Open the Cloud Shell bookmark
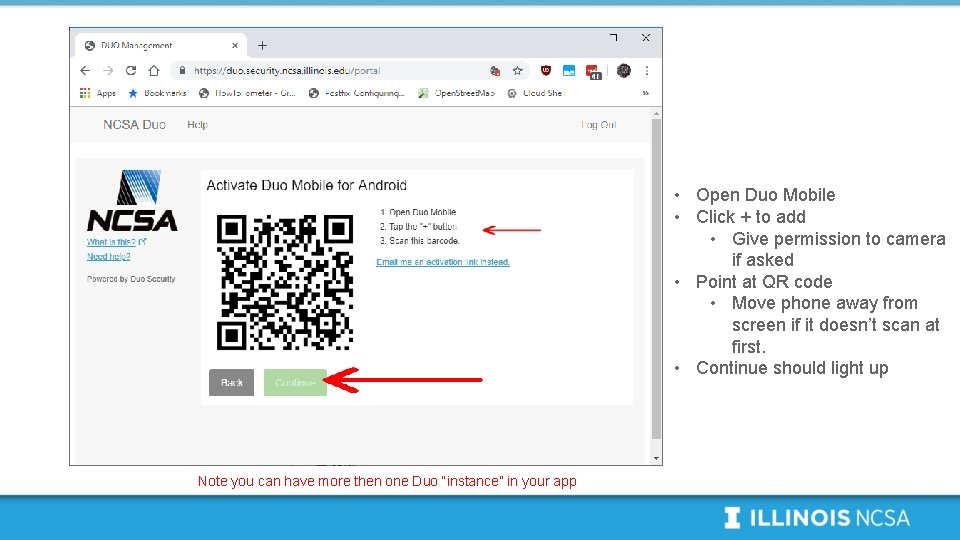The height and width of the screenshot is (540, 960). coord(536,93)
